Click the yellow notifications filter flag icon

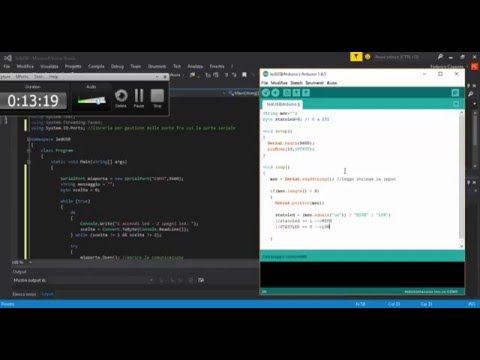[356, 57]
